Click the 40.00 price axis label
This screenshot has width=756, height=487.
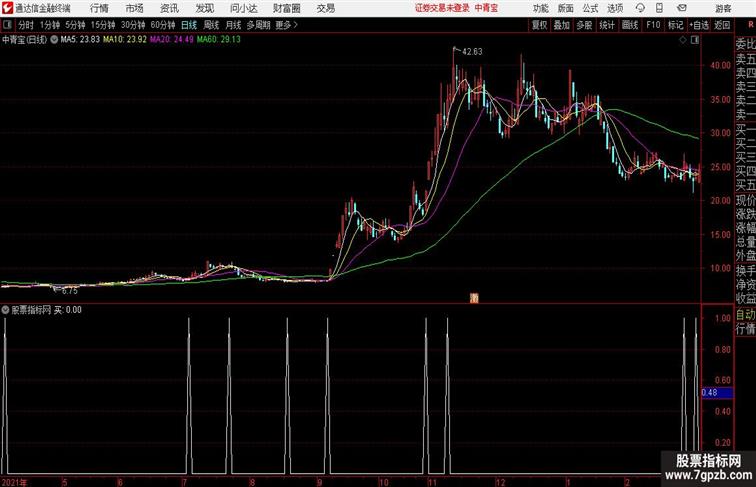pyautogui.click(x=720, y=66)
